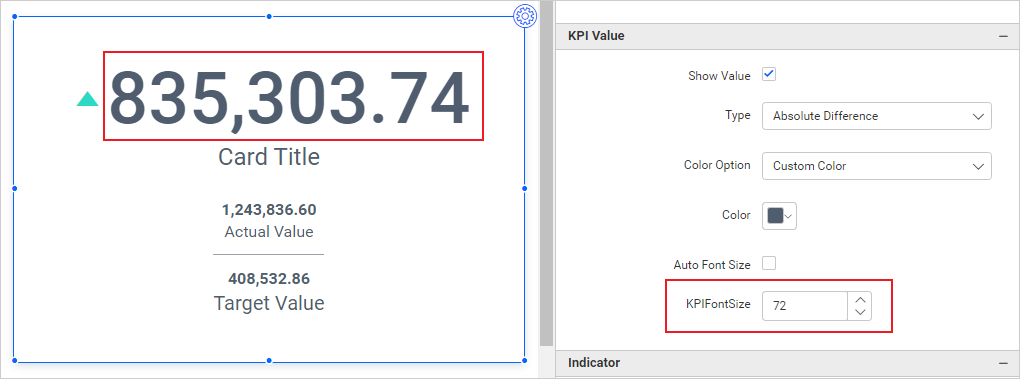
Task: Click the green up-trend indicator triangle
Action: click(87, 99)
